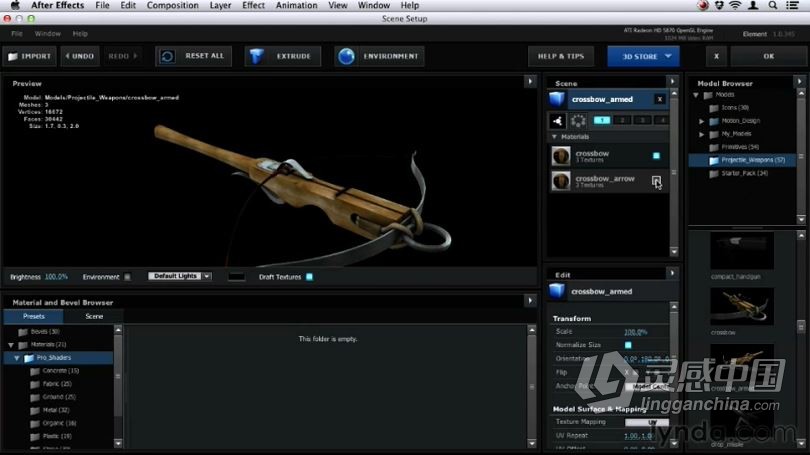Click the Extrude cube icon
This screenshot has height=455, width=810.
pyautogui.click(x=258, y=56)
